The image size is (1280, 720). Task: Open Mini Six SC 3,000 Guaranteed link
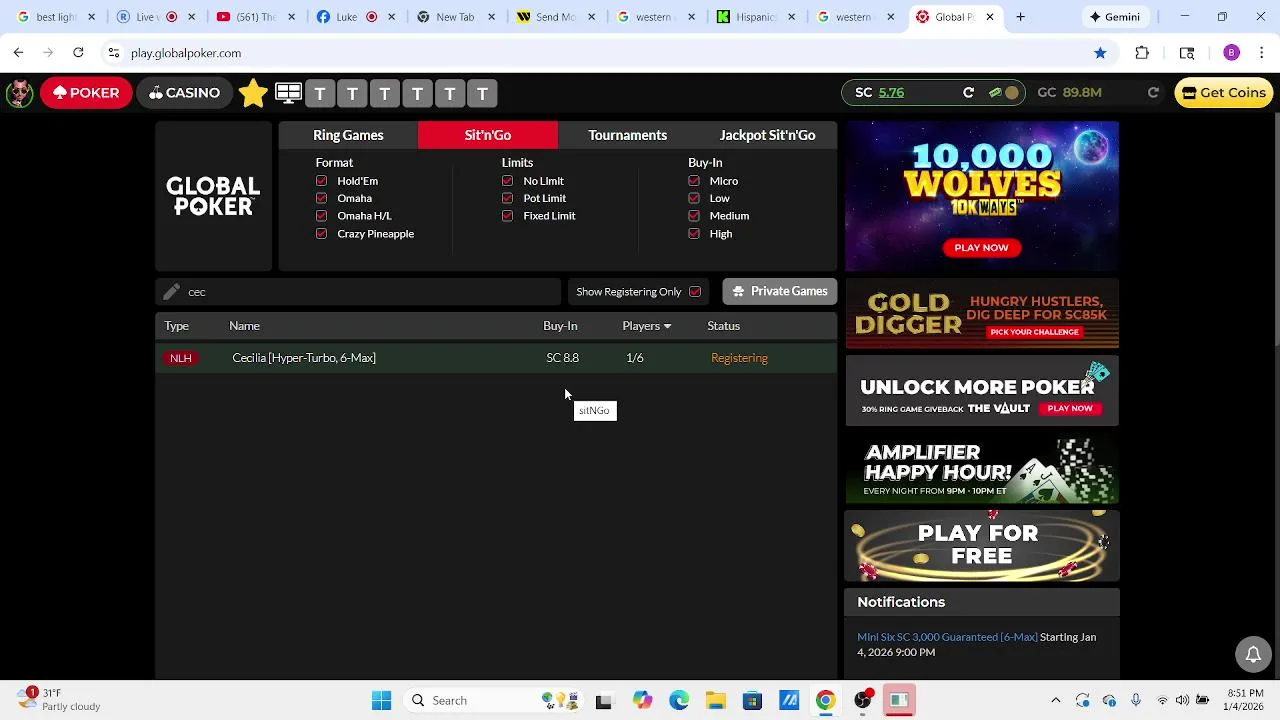pyautogui.click(x=947, y=637)
